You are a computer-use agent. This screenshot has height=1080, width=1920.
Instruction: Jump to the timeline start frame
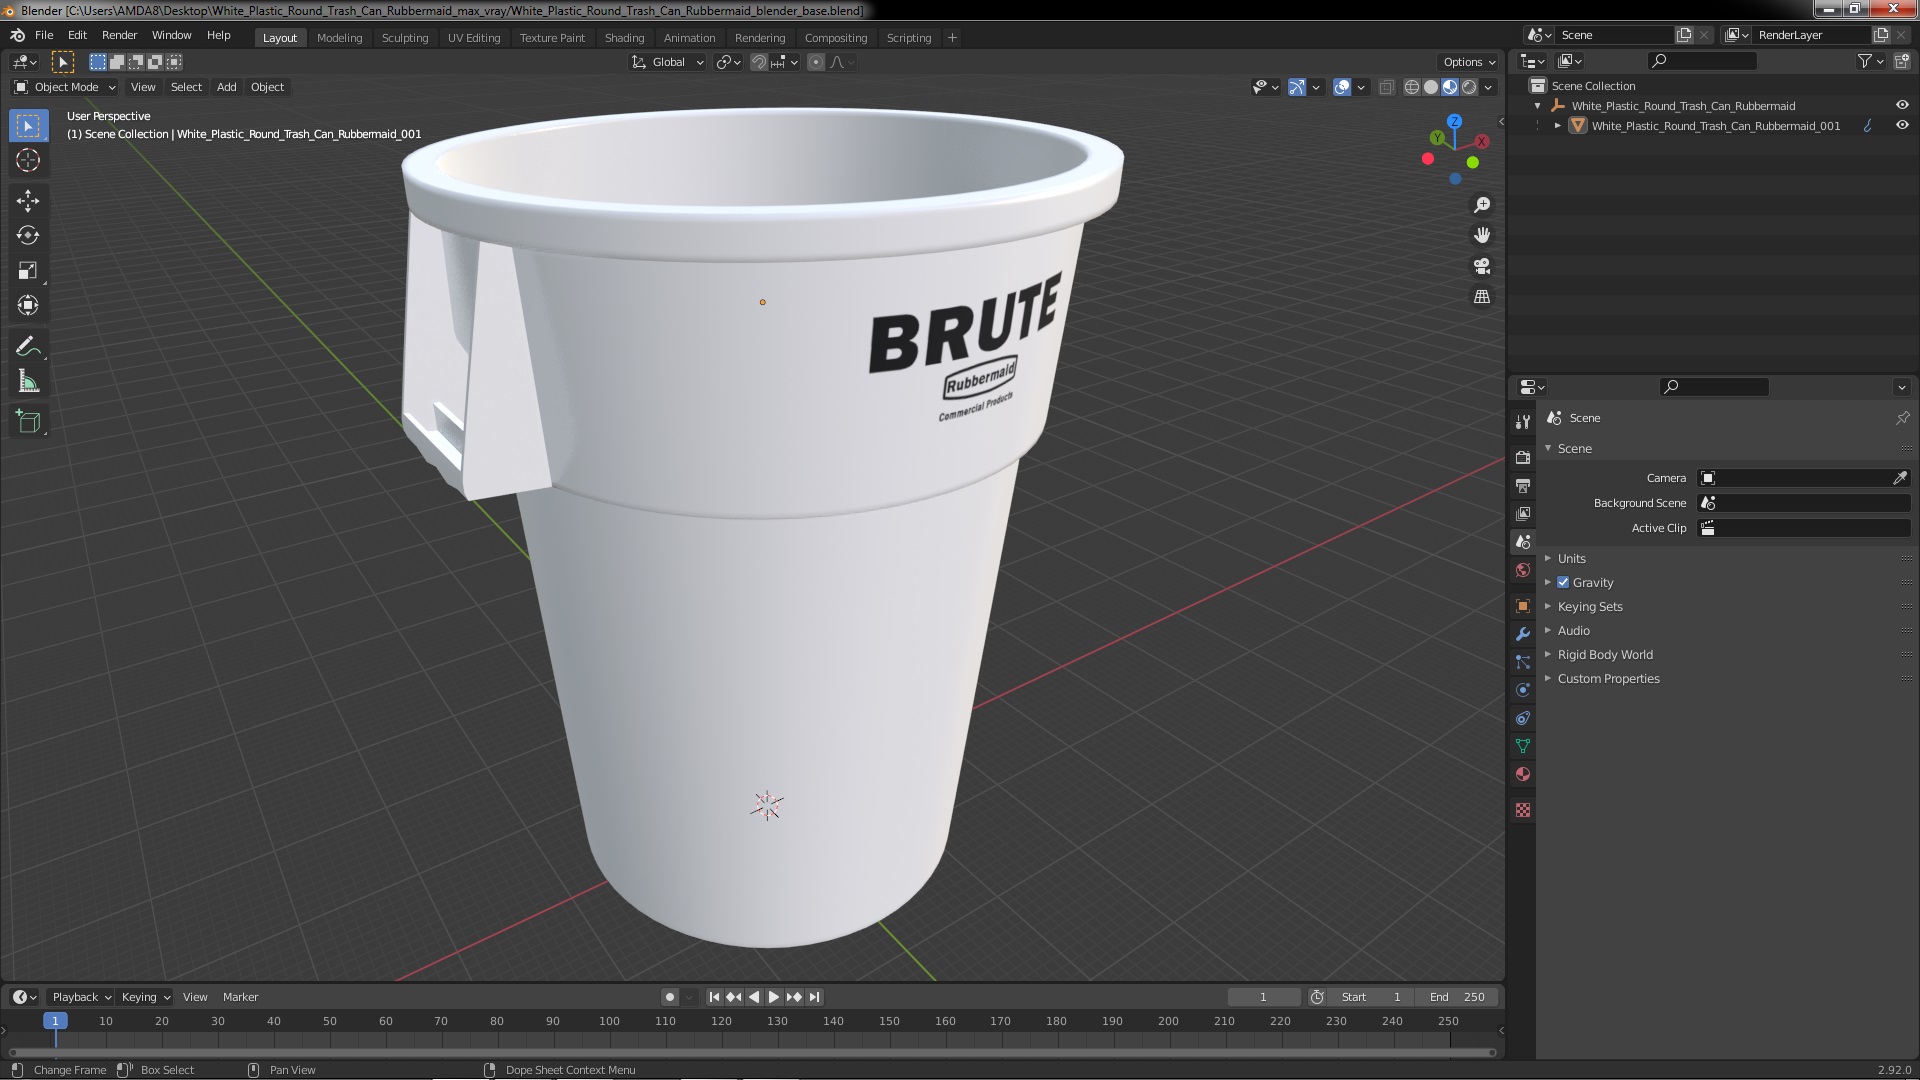(x=714, y=997)
